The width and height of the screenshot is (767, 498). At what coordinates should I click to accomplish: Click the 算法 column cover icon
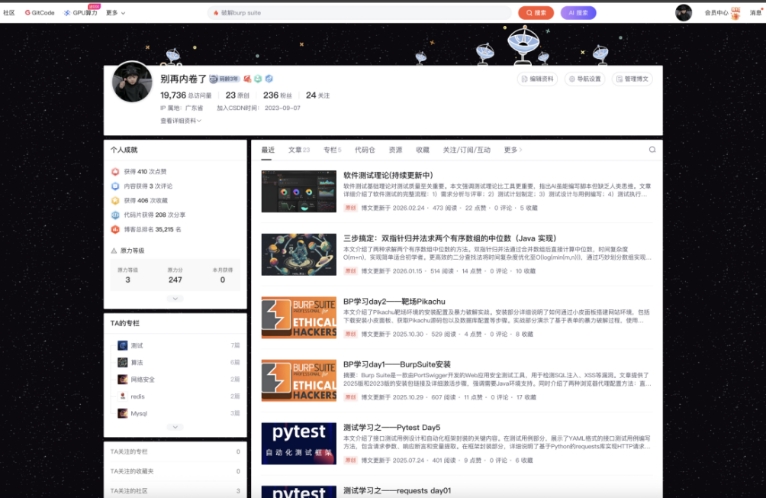click(122, 362)
